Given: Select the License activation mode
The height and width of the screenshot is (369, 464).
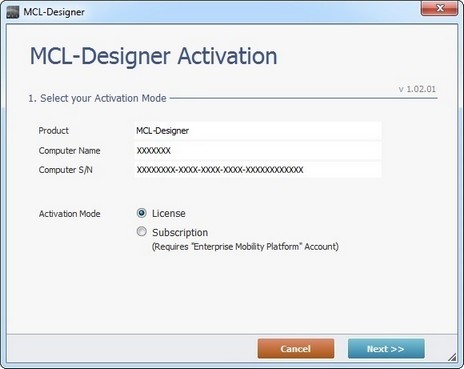Looking at the screenshot, I should [x=142, y=213].
